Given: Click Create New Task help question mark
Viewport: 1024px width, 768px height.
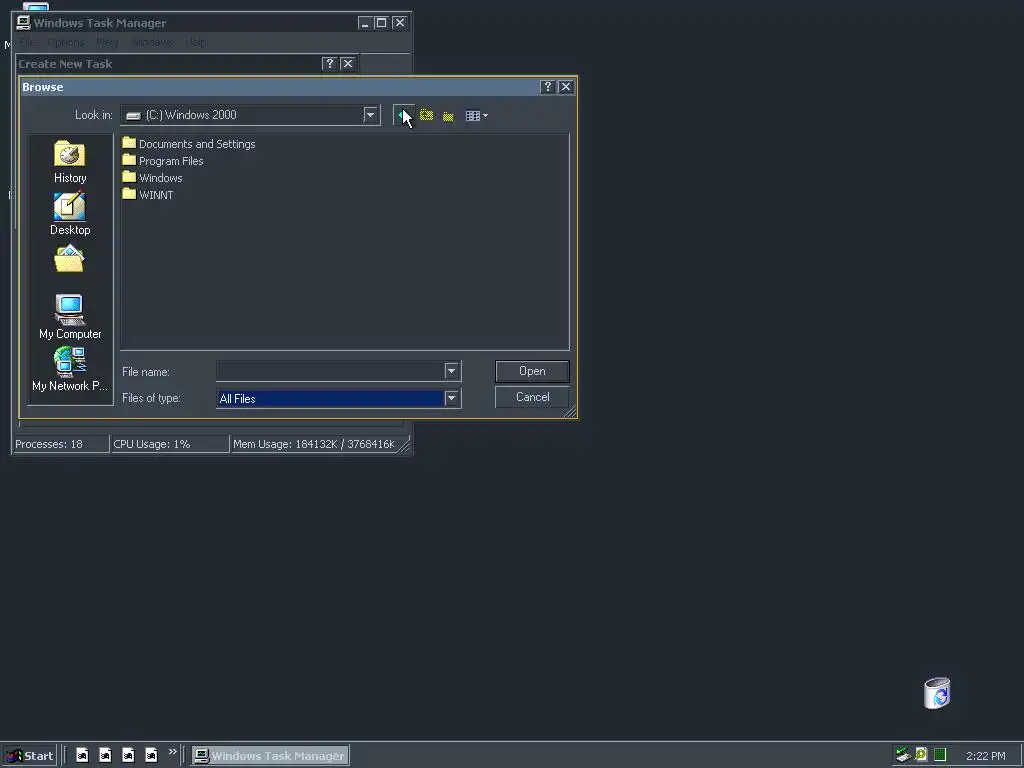Looking at the screenshot, I should click(329, 63).
